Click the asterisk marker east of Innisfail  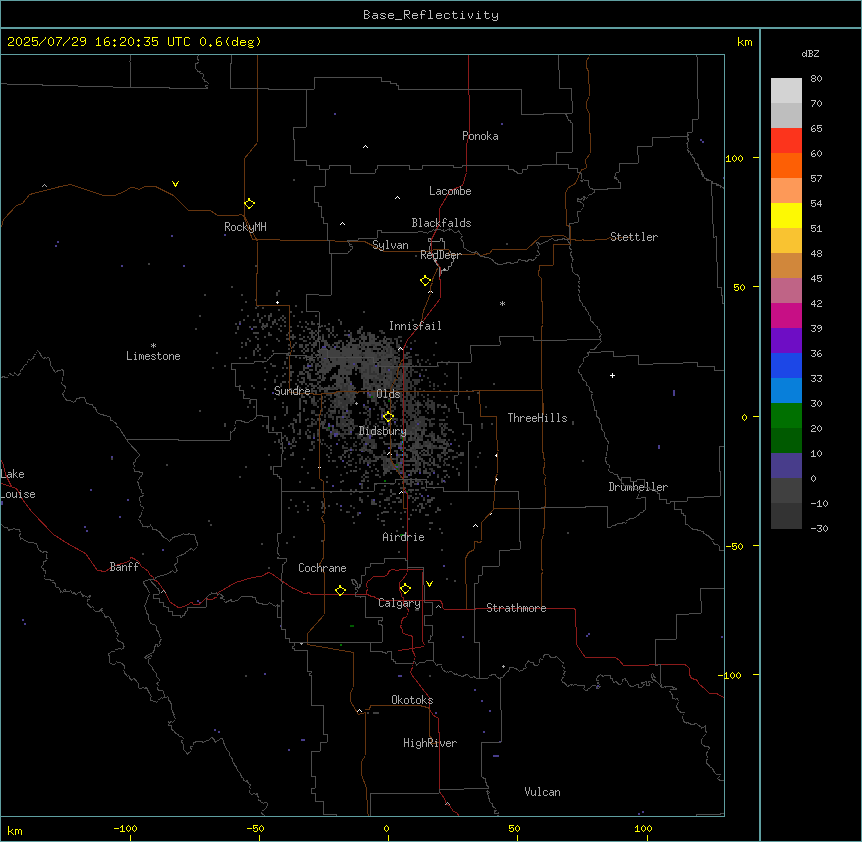click(x=502, y=303)
